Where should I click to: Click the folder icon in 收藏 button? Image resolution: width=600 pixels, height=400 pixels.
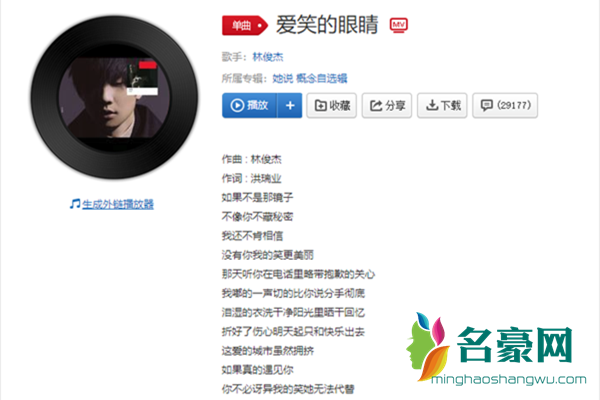click(x=320, y=105)
